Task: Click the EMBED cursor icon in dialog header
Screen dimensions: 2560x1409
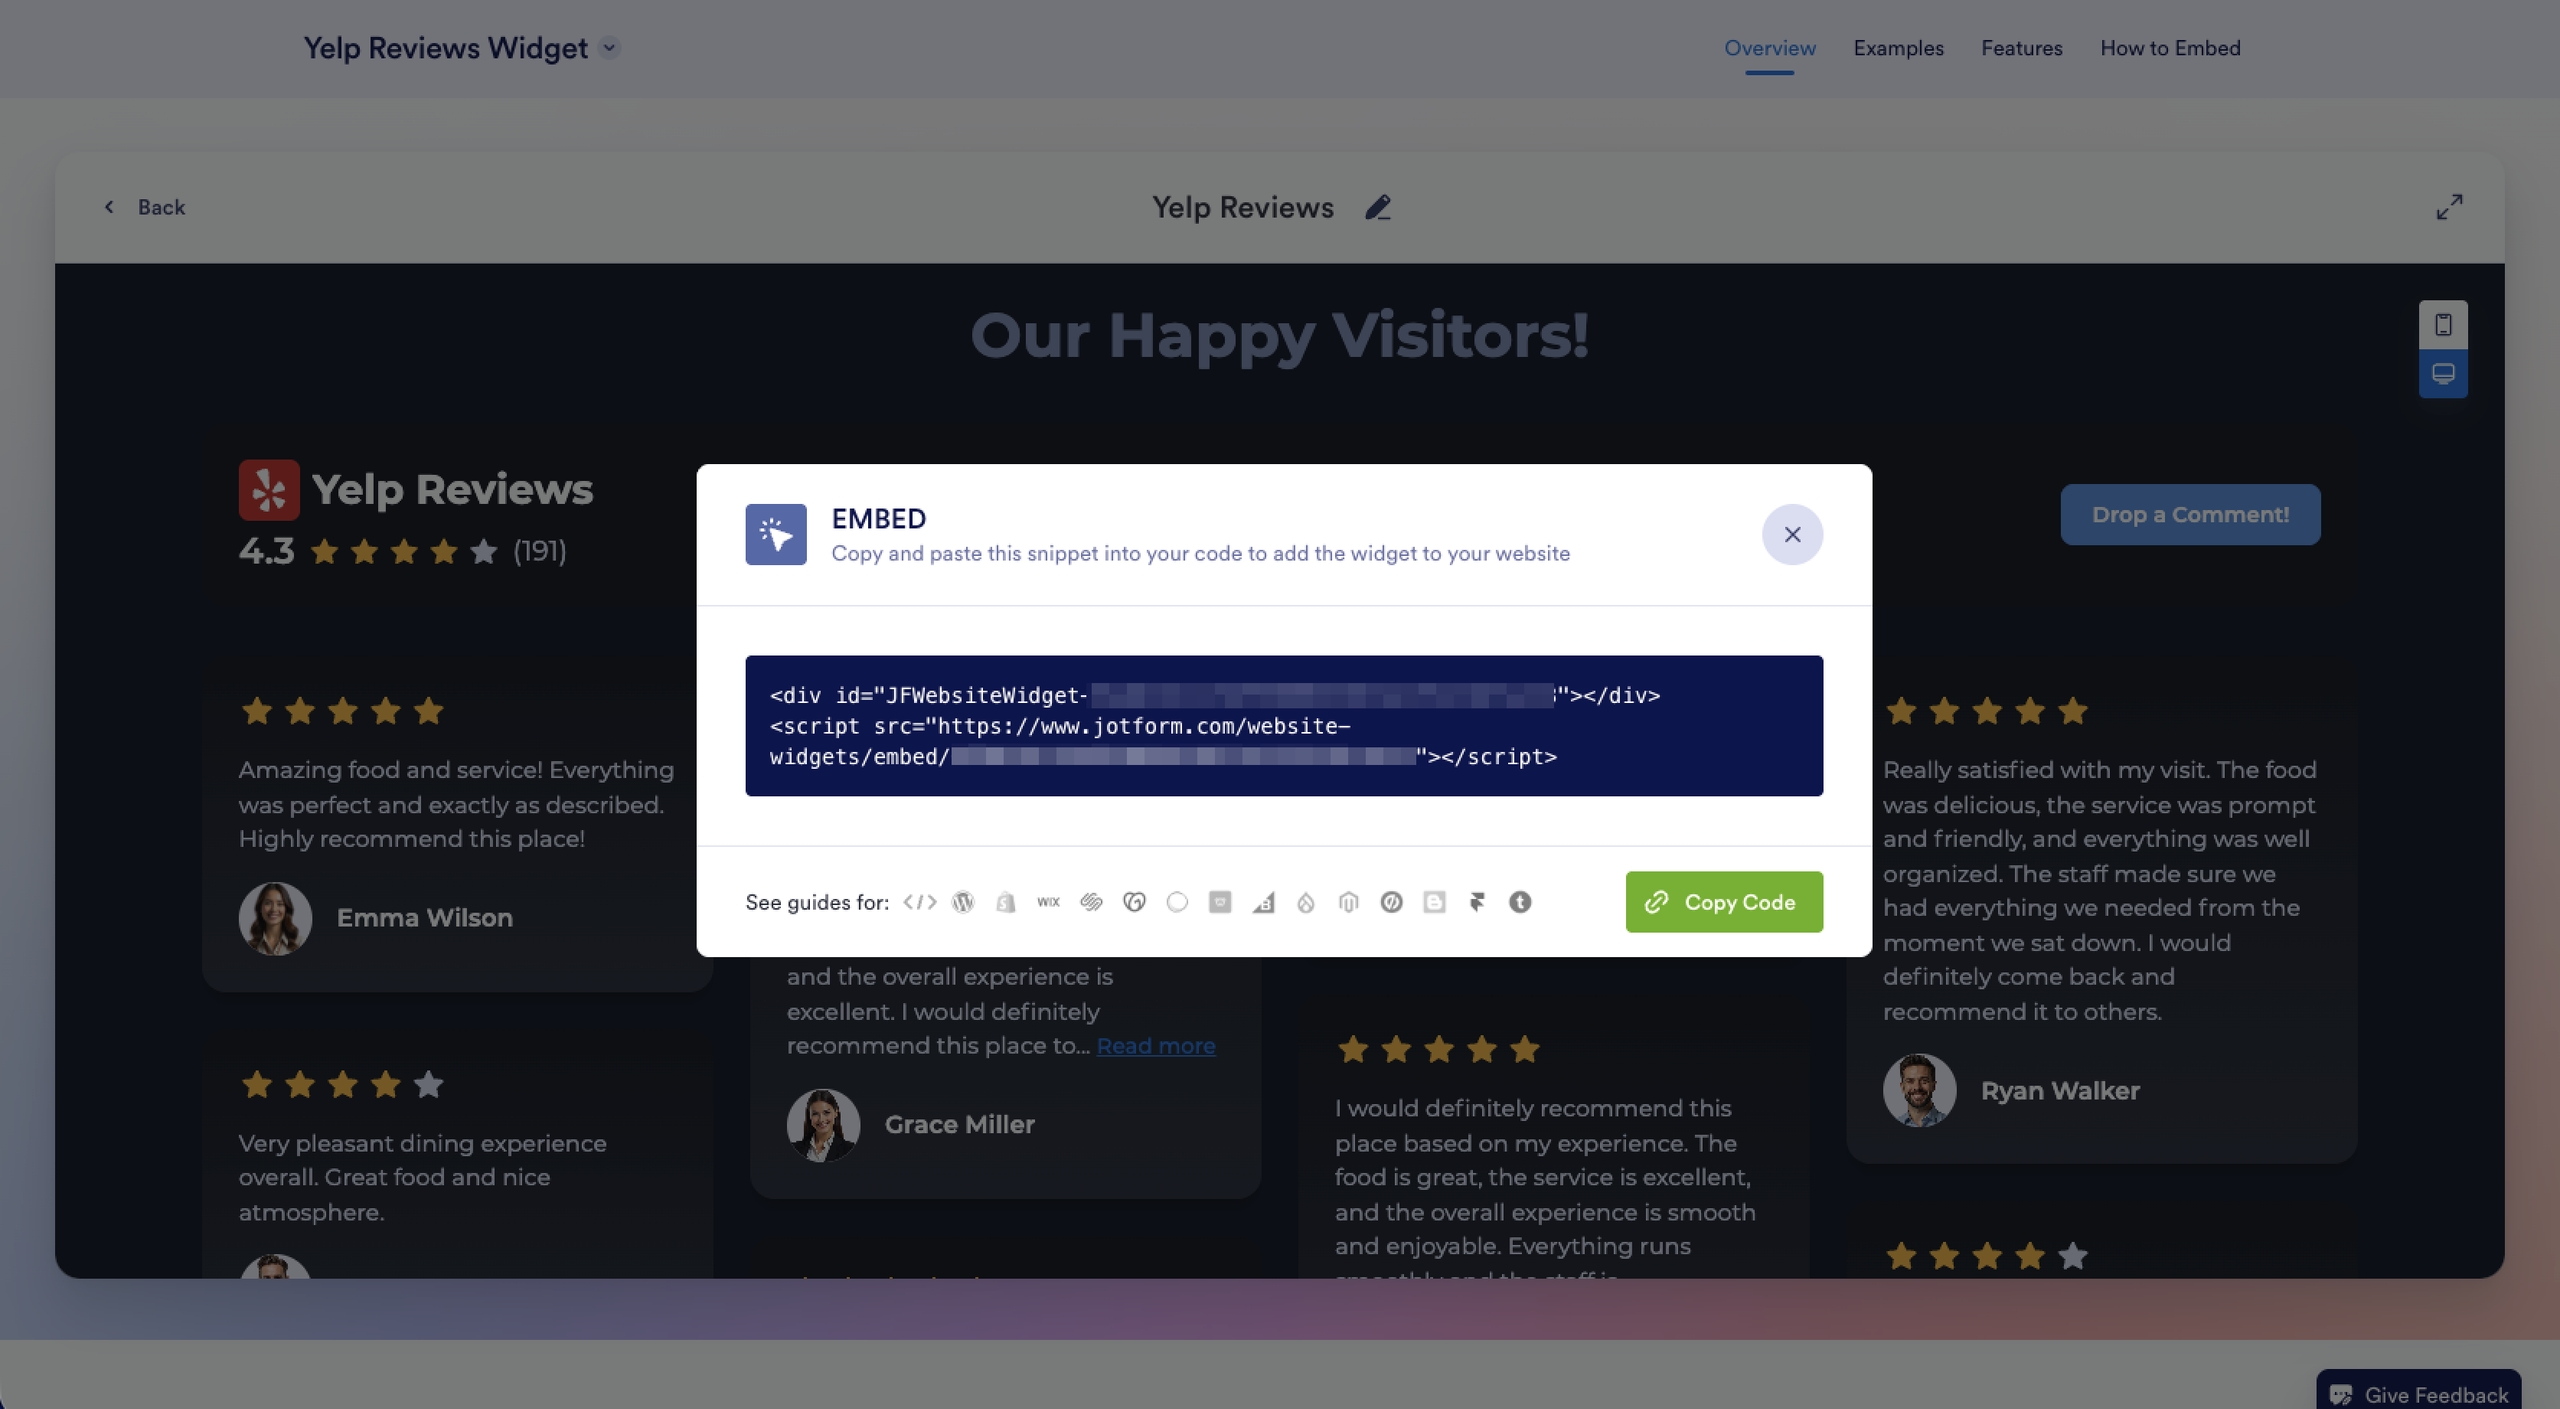Action: 776,534
